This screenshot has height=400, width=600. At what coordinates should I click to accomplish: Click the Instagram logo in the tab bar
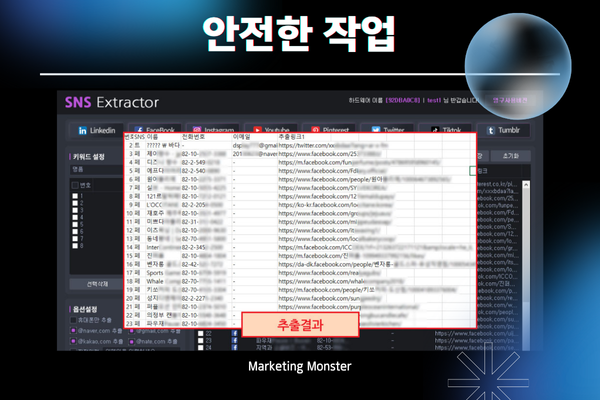tap(197, 129)
